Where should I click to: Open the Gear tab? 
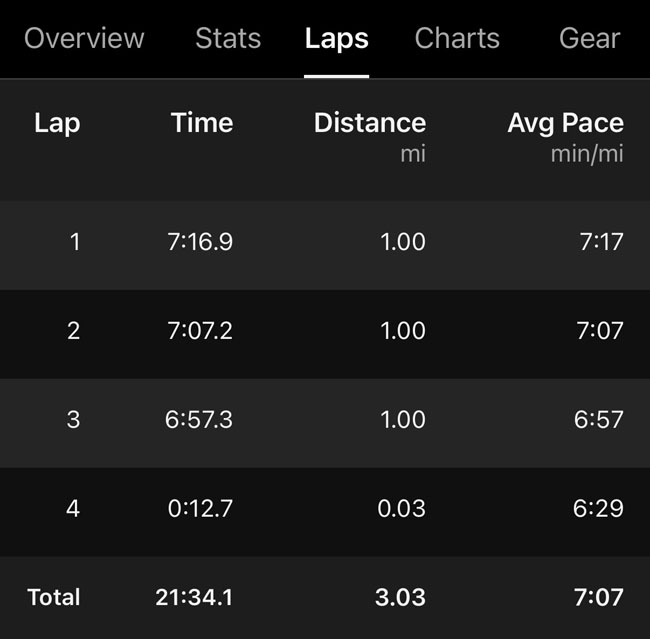point(589,39)
